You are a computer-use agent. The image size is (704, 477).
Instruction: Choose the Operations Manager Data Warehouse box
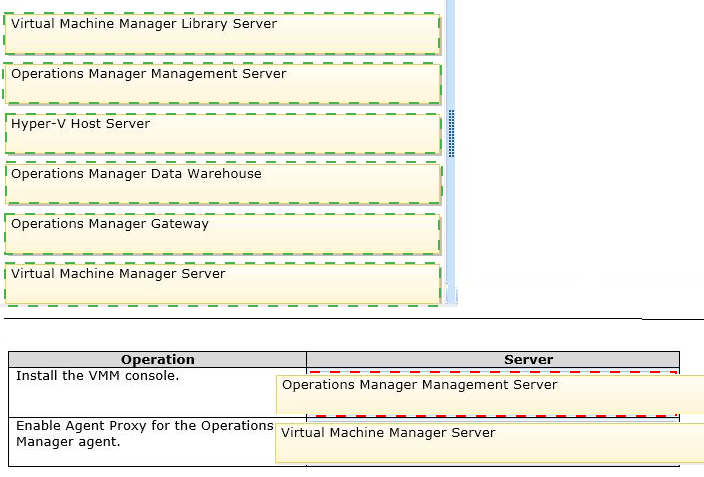coord(223,184)
